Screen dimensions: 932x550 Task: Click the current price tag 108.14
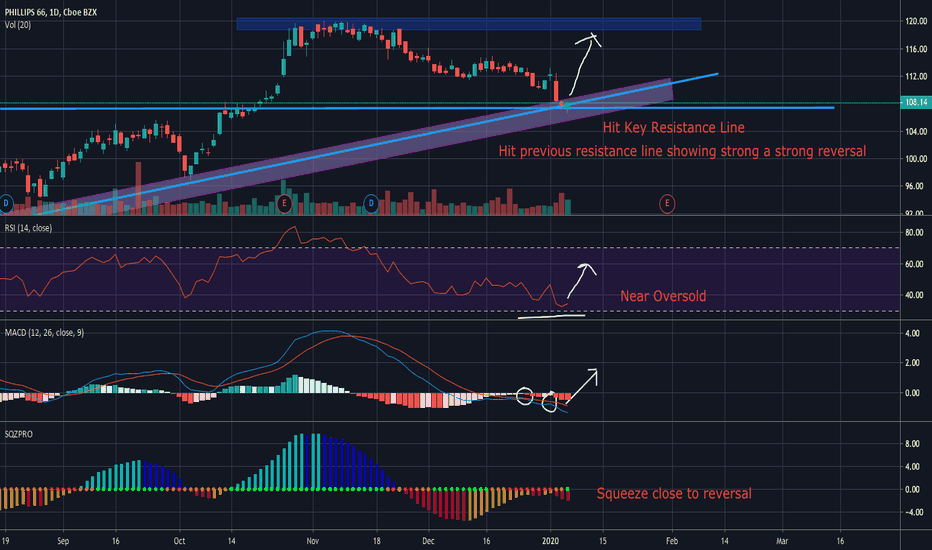point(915,102)
